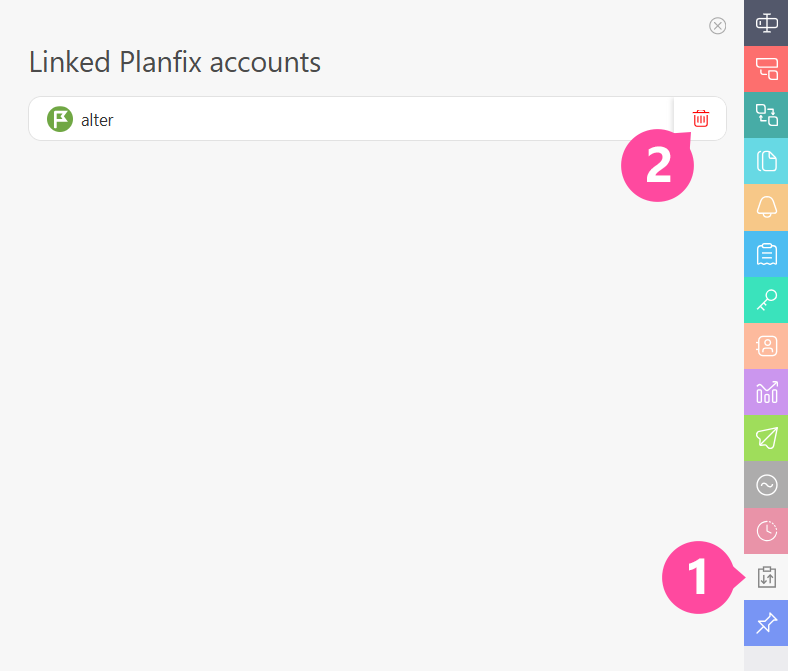The height and width of the screenshot is (671, 788).
Task: Open the cyan documents sidebar icon
Action: (x=766, y=161)
